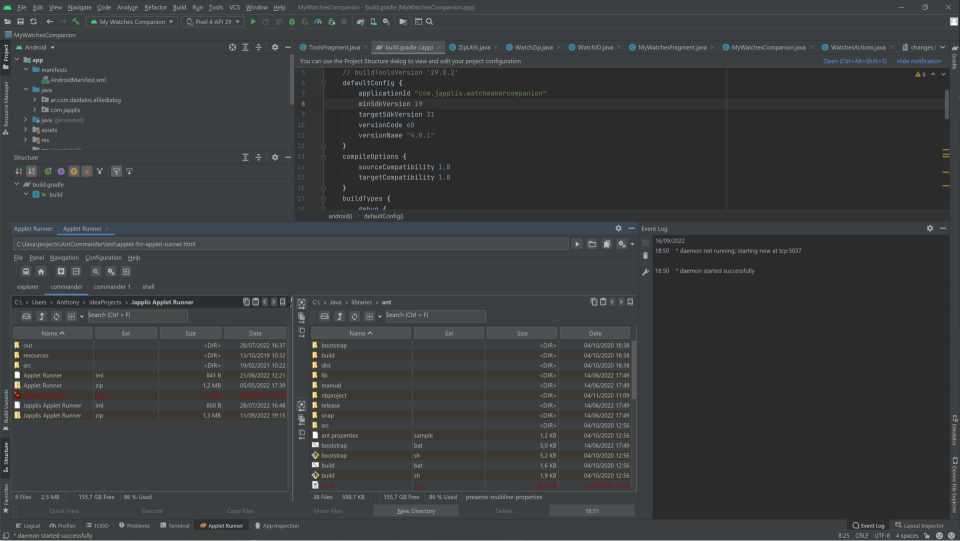Image resolution: width=960 pixels, height=541 pixels.
Task: Click Select Opened File target icon in Project panel
Action: 232,47
